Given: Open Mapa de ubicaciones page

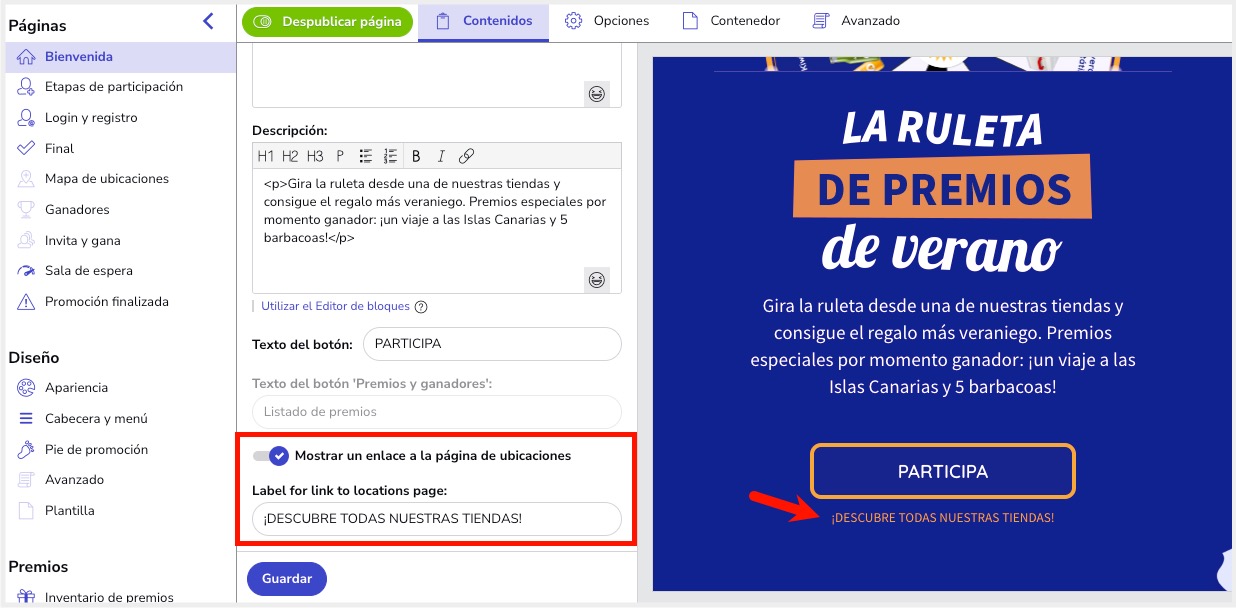Looking at the screenshot, I should (x=121, y=179).
